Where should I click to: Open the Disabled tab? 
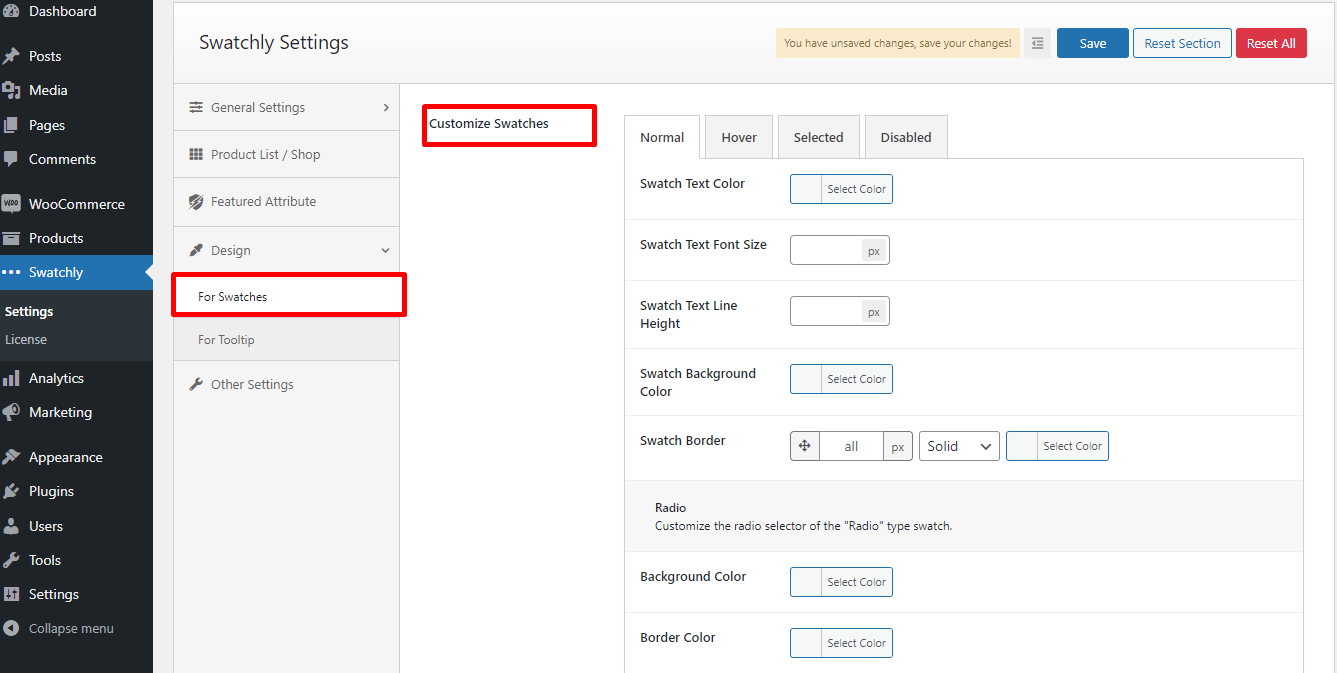pyautogui.click(x=906, y=137)
